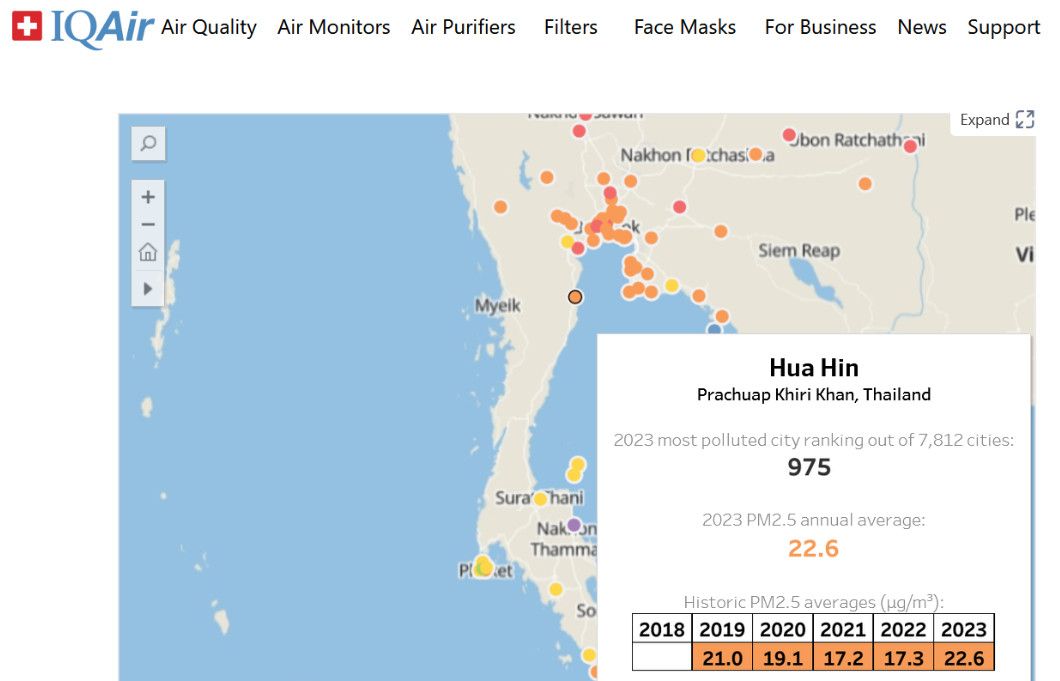
Task: Expand map tools with the arrow icon
Action: click(148, 289)
